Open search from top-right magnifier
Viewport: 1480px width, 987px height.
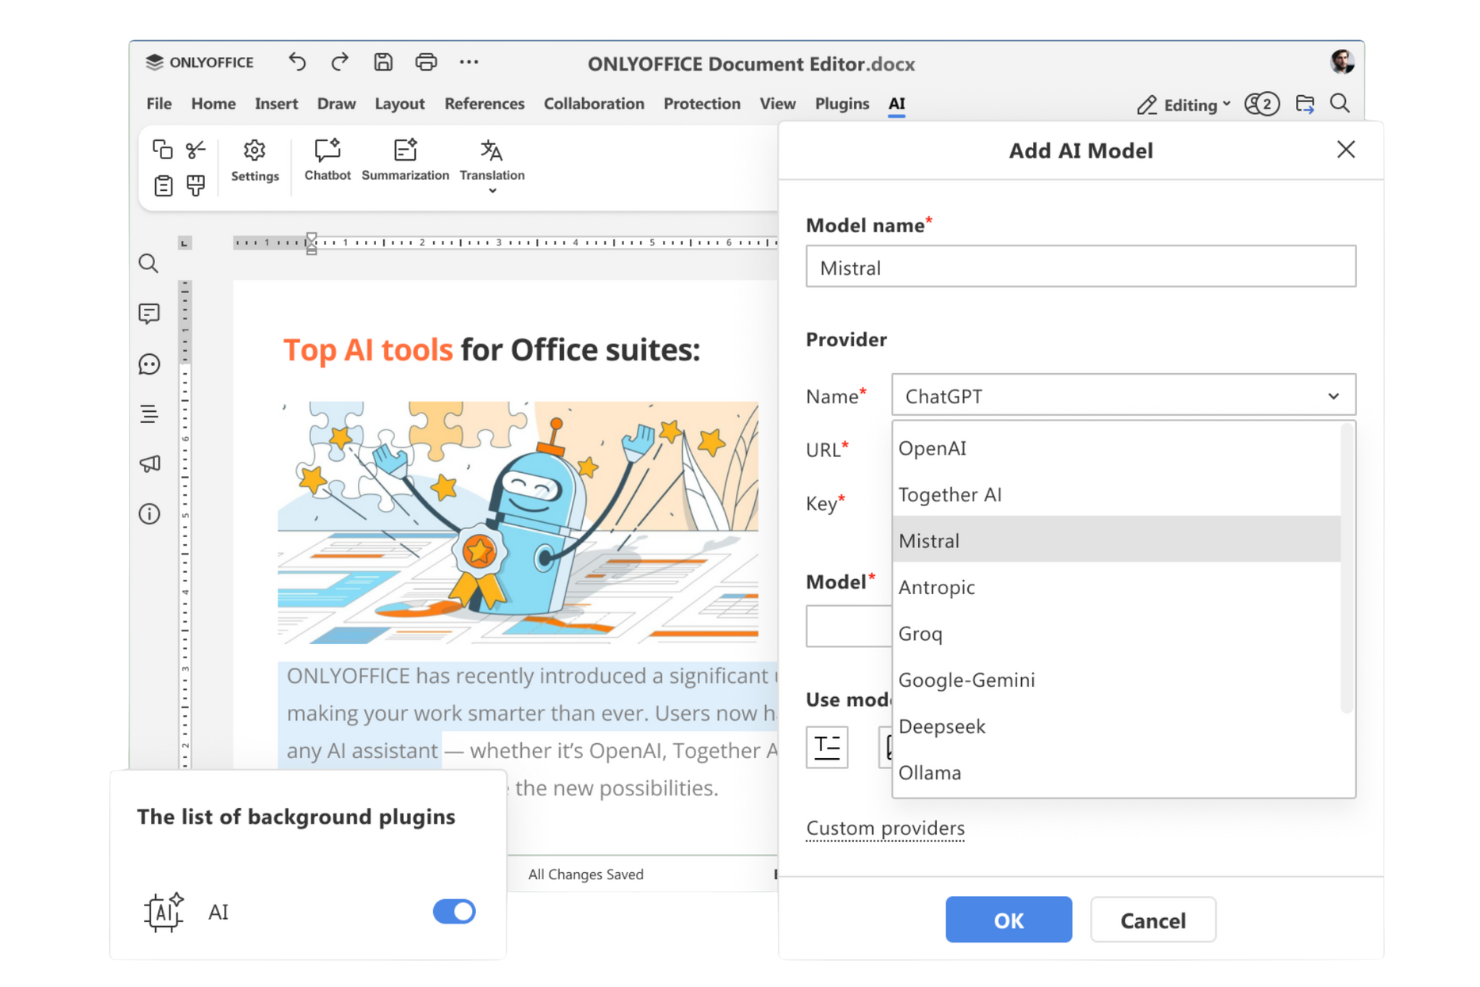click(1340, 103)
